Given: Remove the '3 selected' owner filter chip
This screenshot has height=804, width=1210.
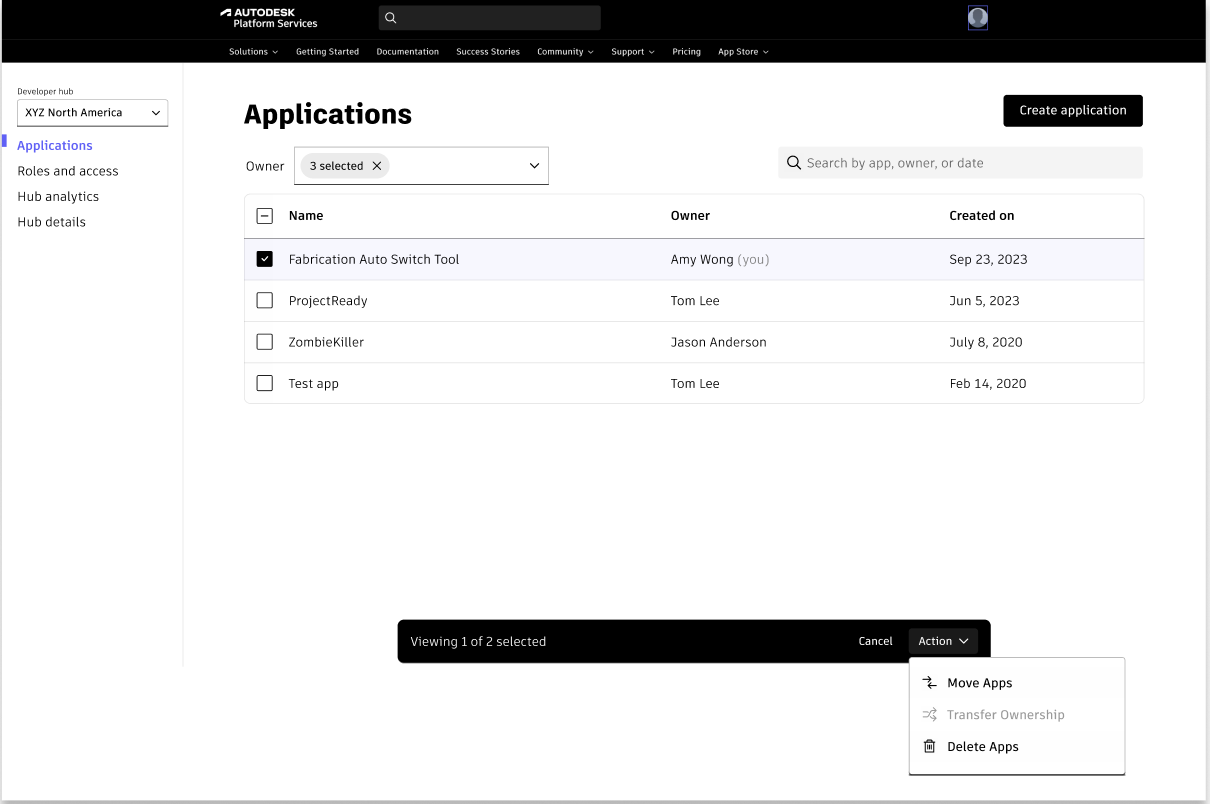Looking at the screenshot, I should 377,166.
